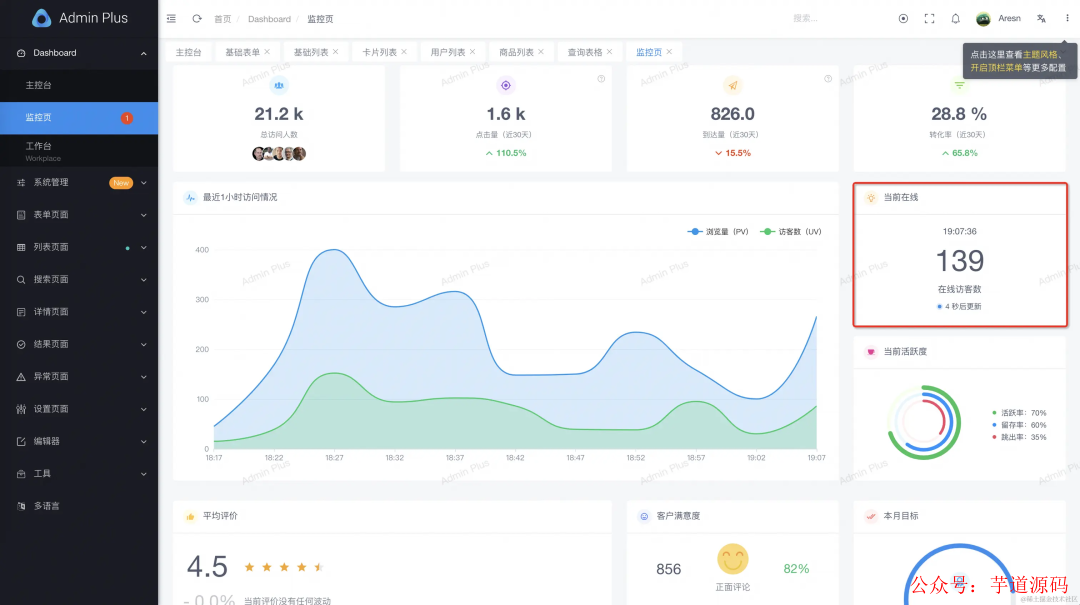Click the 编辑器 edit icon
Viewport: 1080px width, 605px height.
click(x=21, y=442)
